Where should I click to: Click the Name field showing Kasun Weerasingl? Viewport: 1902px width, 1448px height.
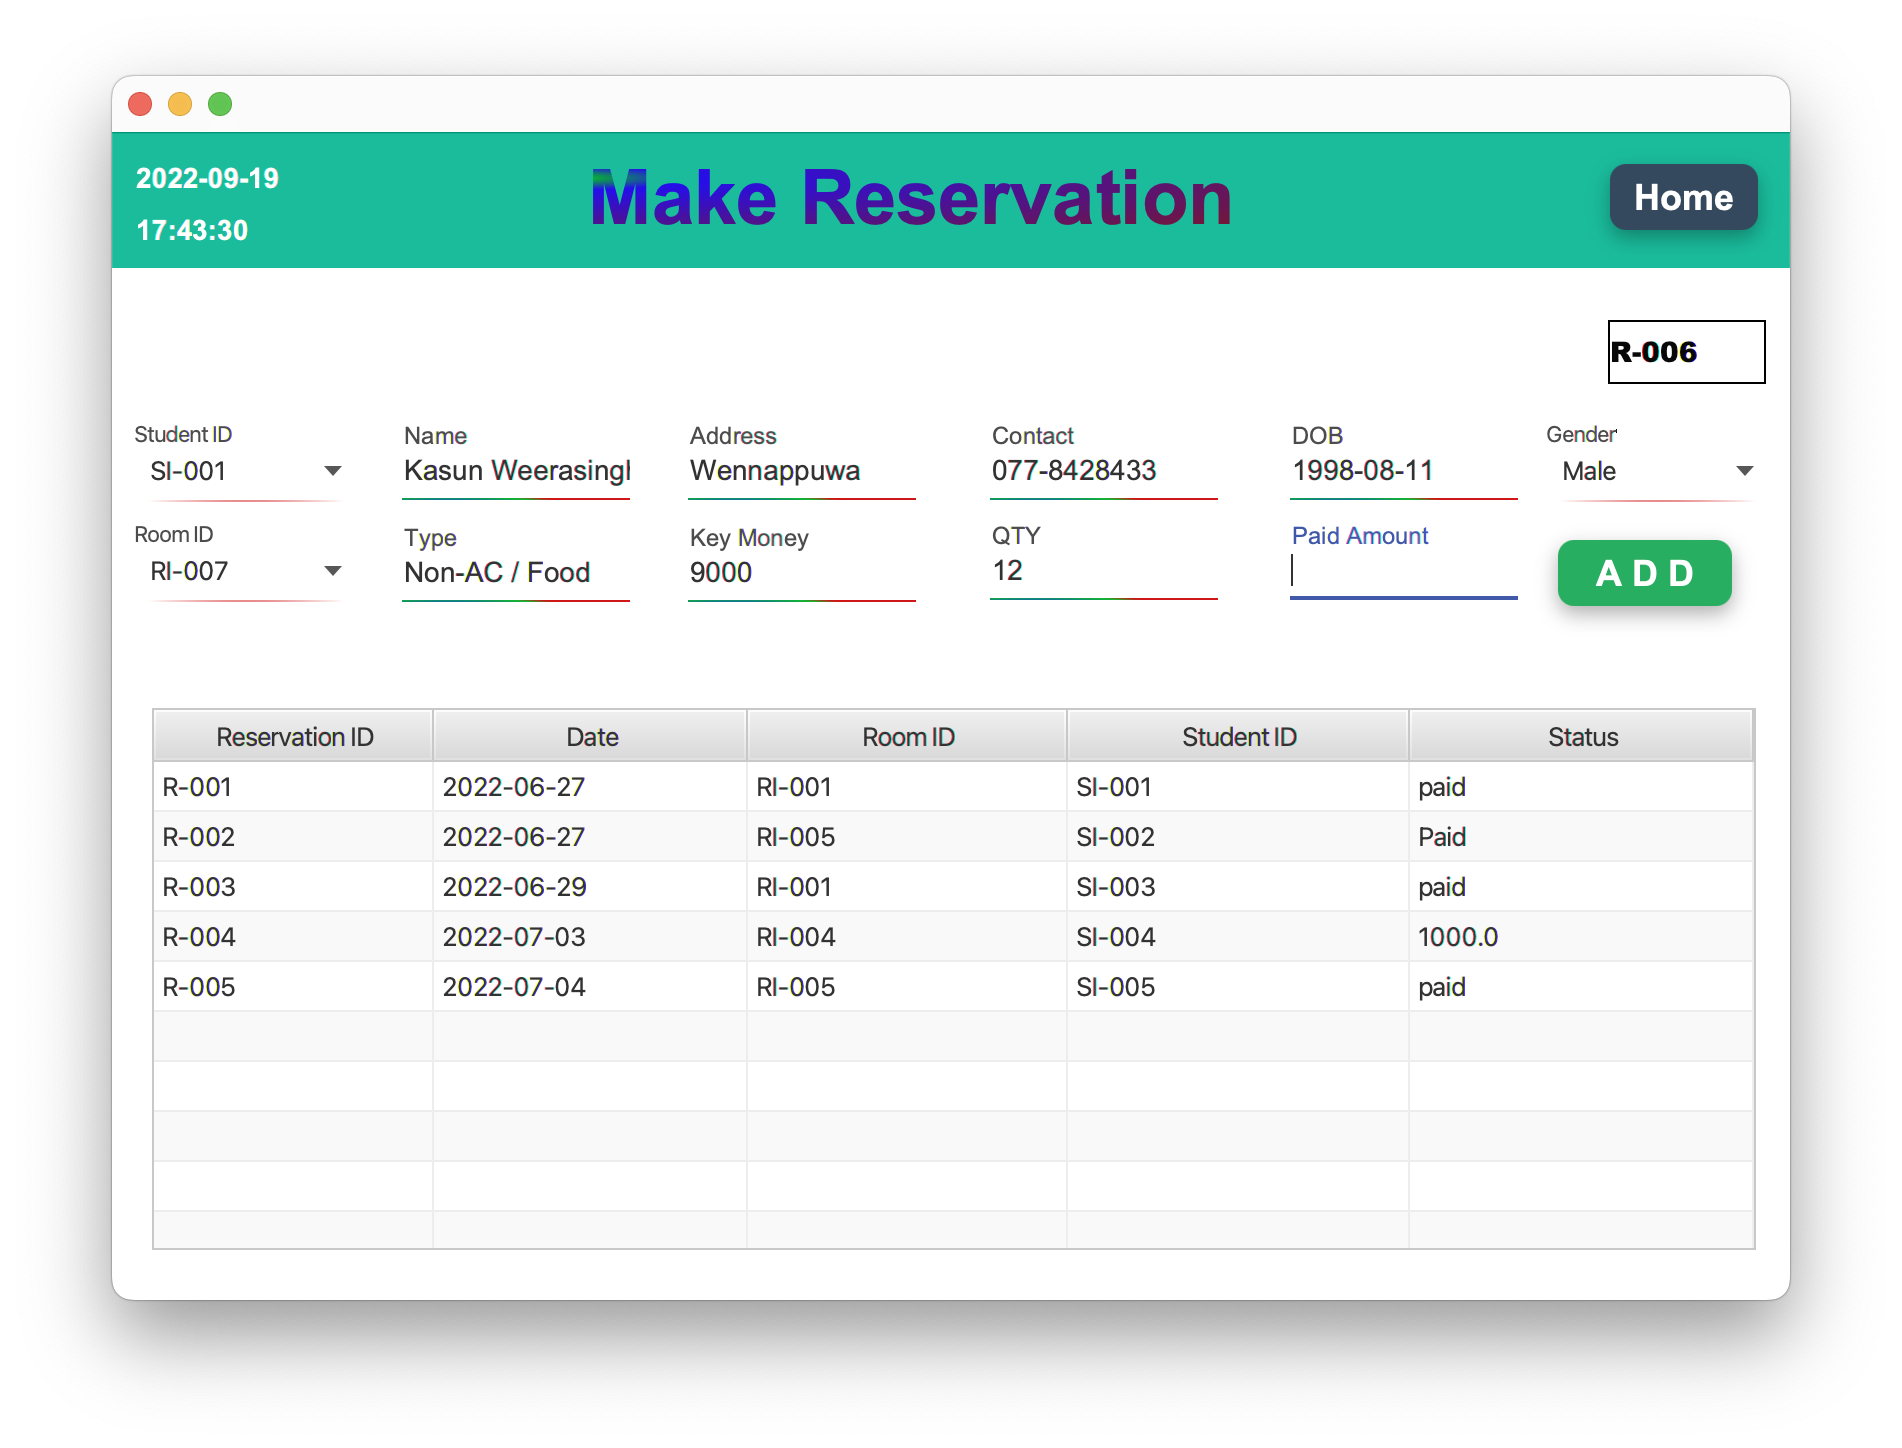tap(515, 470)
